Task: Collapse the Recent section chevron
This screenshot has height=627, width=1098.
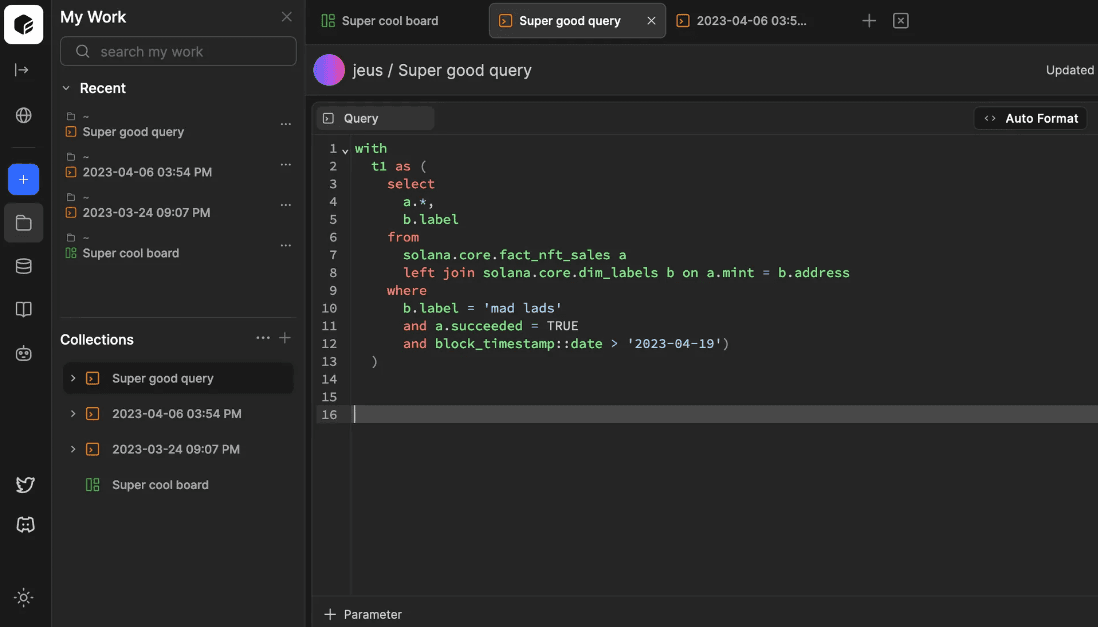Action: [66, 88]
